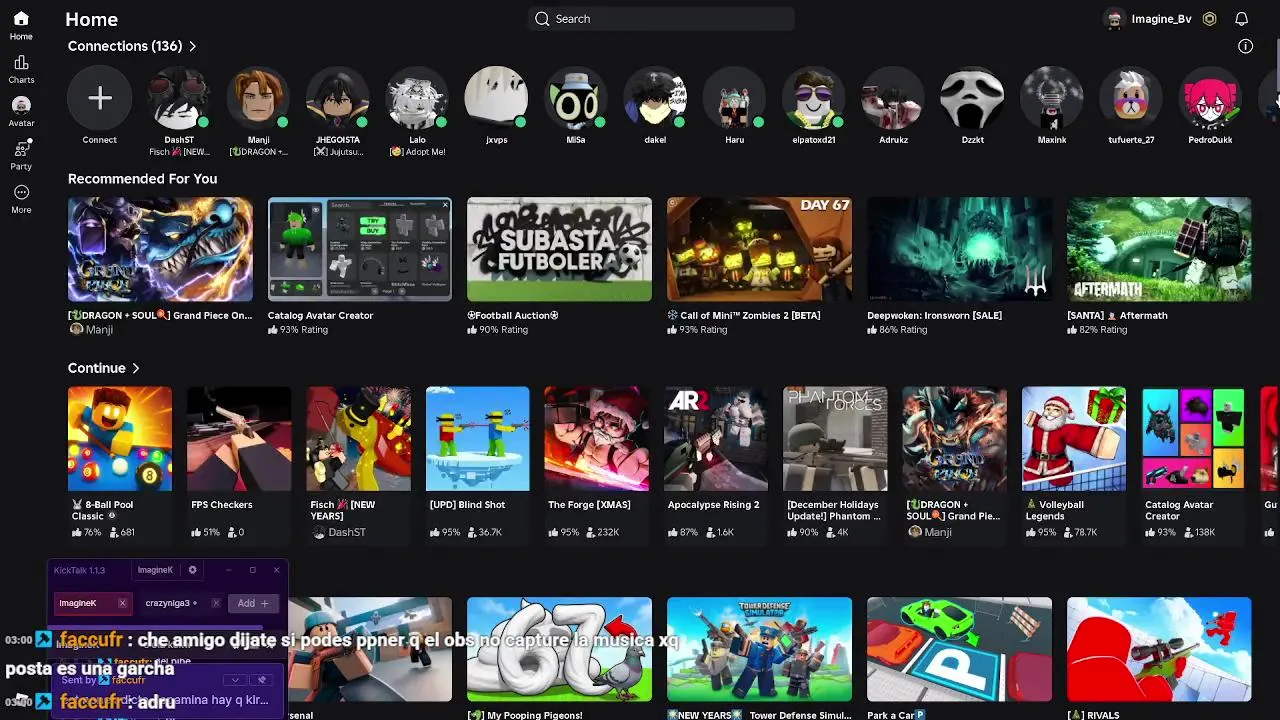Open PedroDukk connection avatar

[x=1210, y=98]
